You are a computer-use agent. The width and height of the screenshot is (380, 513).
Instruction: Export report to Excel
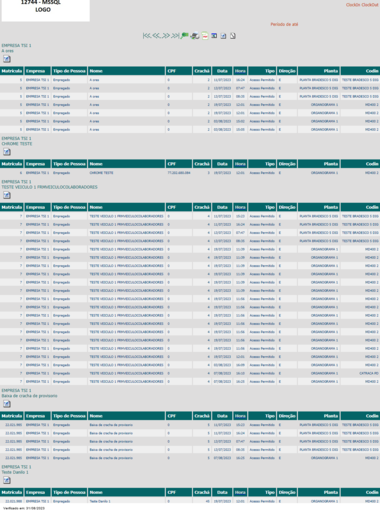coord(214,36)
